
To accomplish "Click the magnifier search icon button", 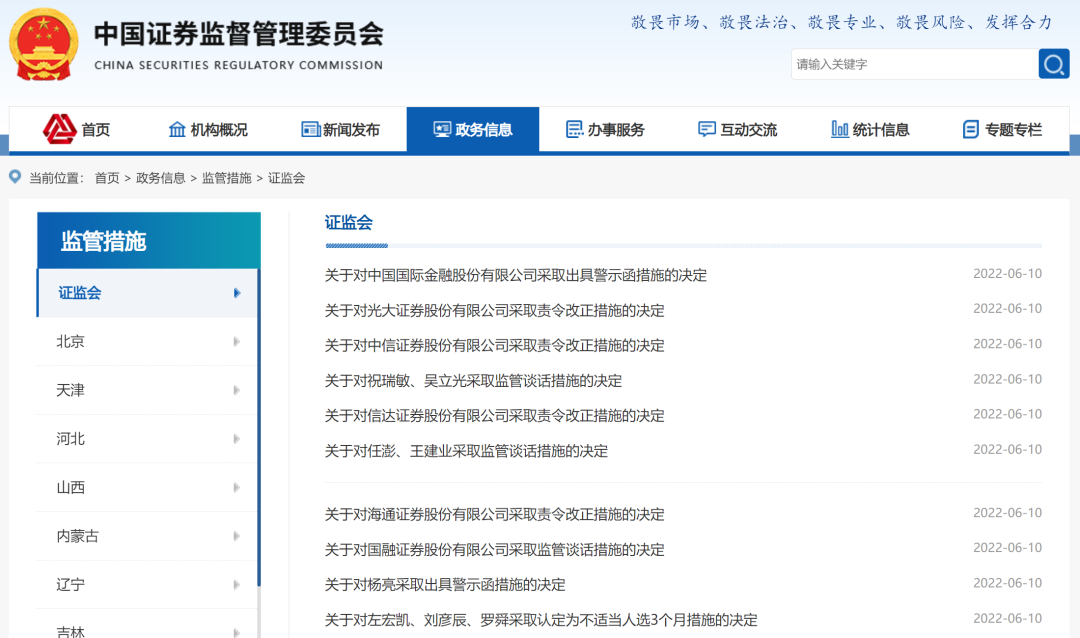I will [x=1054, y=64].
